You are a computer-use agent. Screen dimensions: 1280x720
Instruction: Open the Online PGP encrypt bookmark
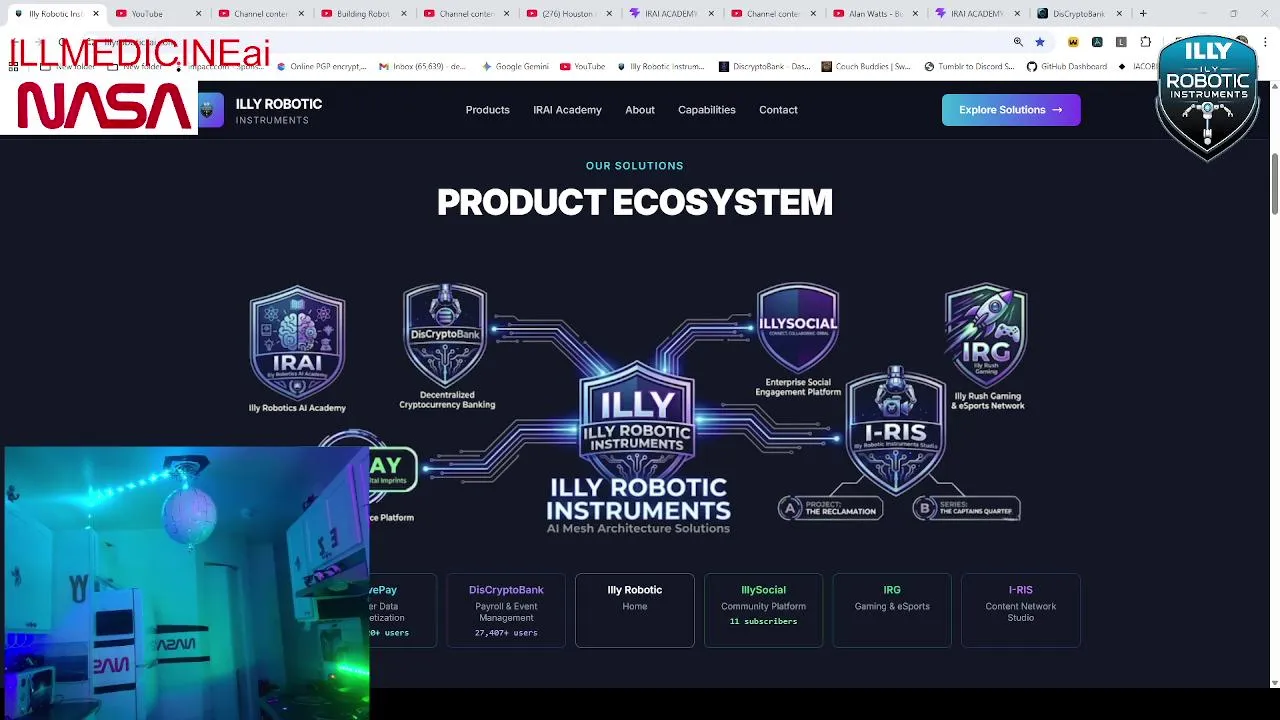pos(322,66)
